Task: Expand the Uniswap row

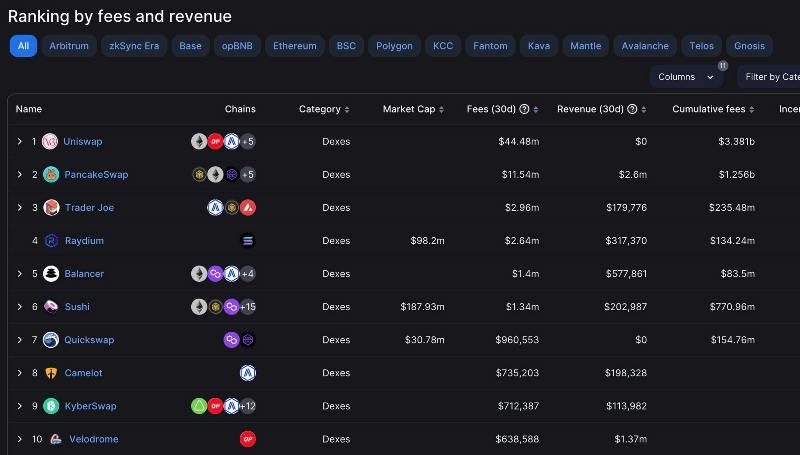Action: click(x=19, y=142)
